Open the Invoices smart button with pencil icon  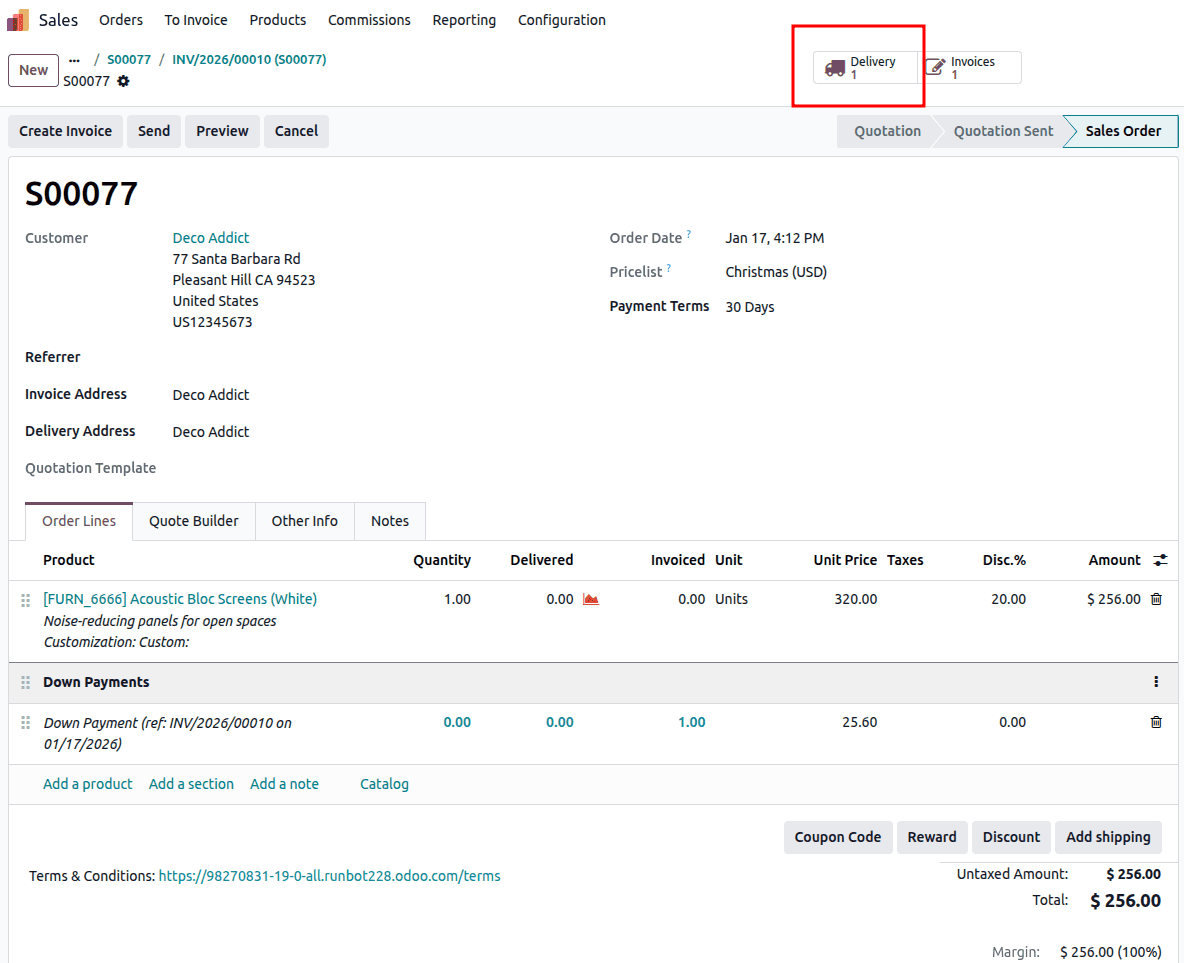coord(968,67)
